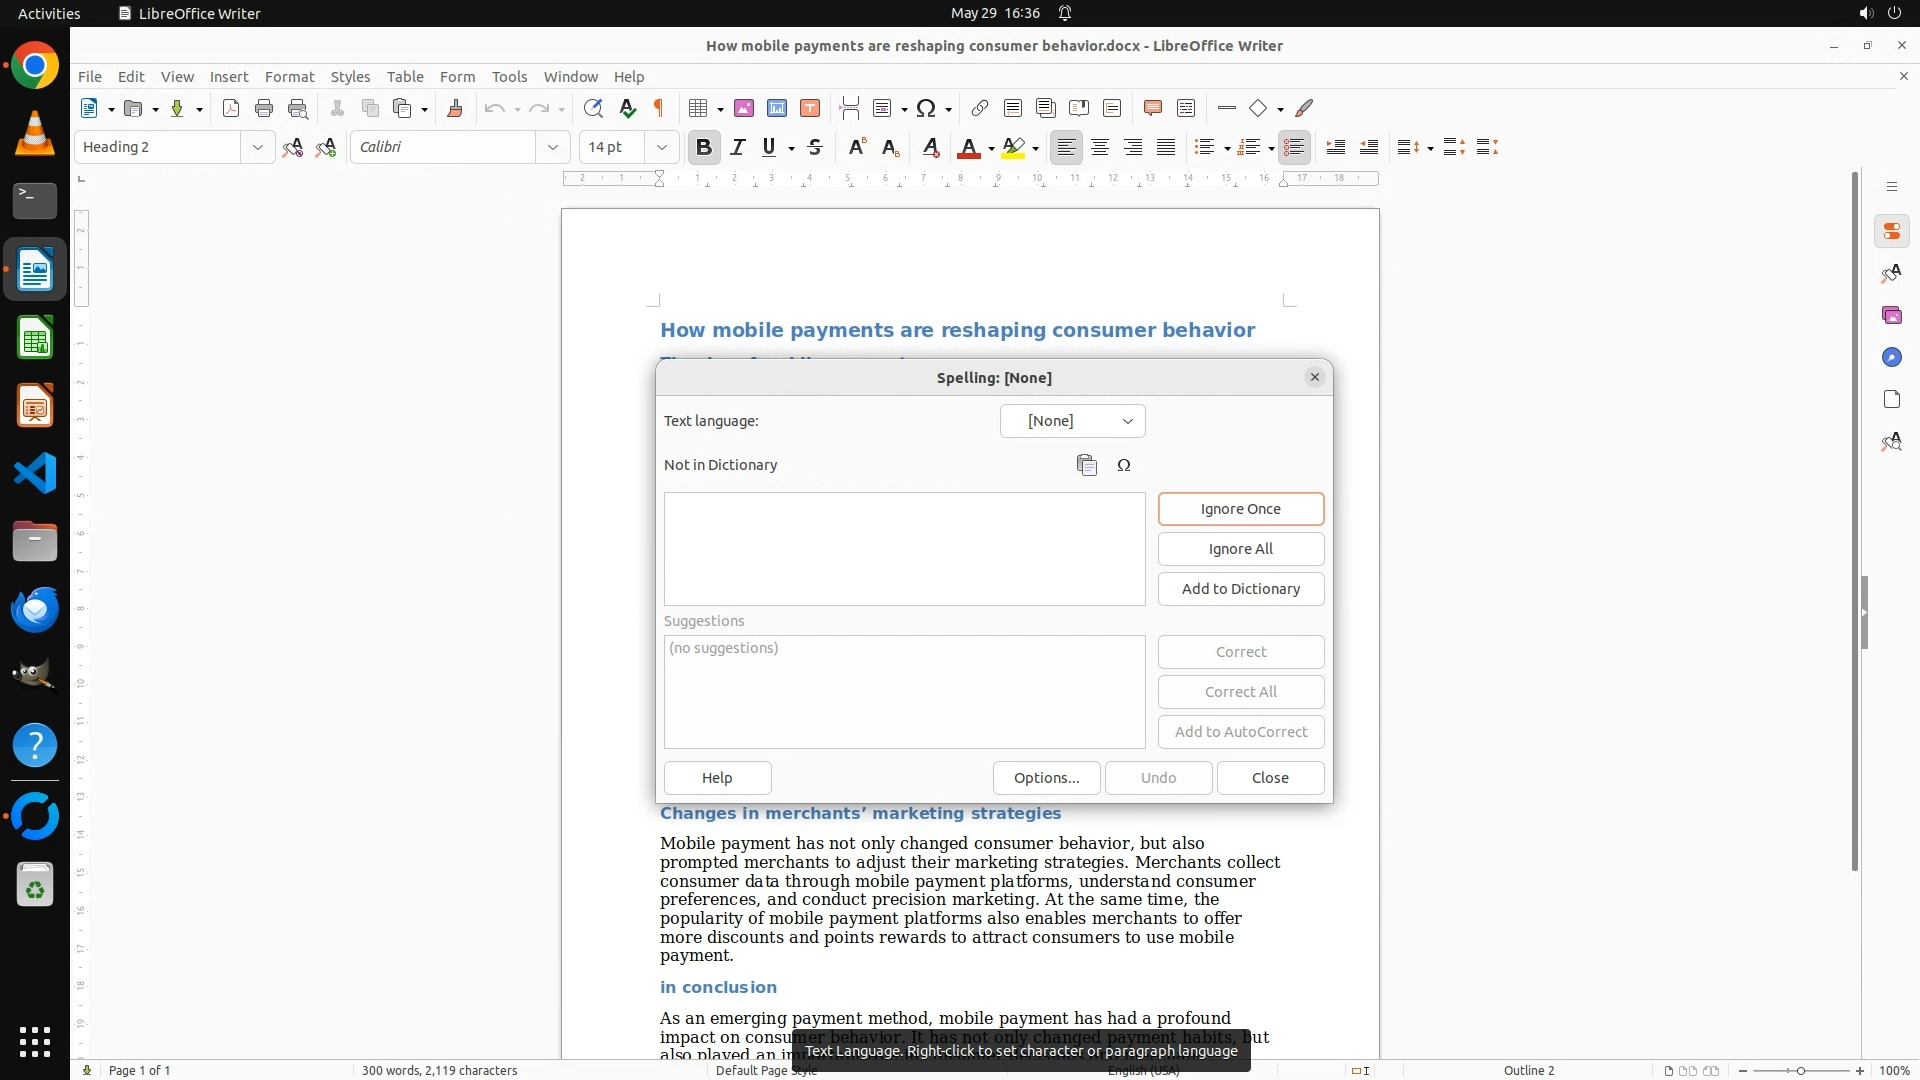Click the Ignore All button
Screen dimensions: 1920x1080
pyautogui.click(x=1240, y=549)
